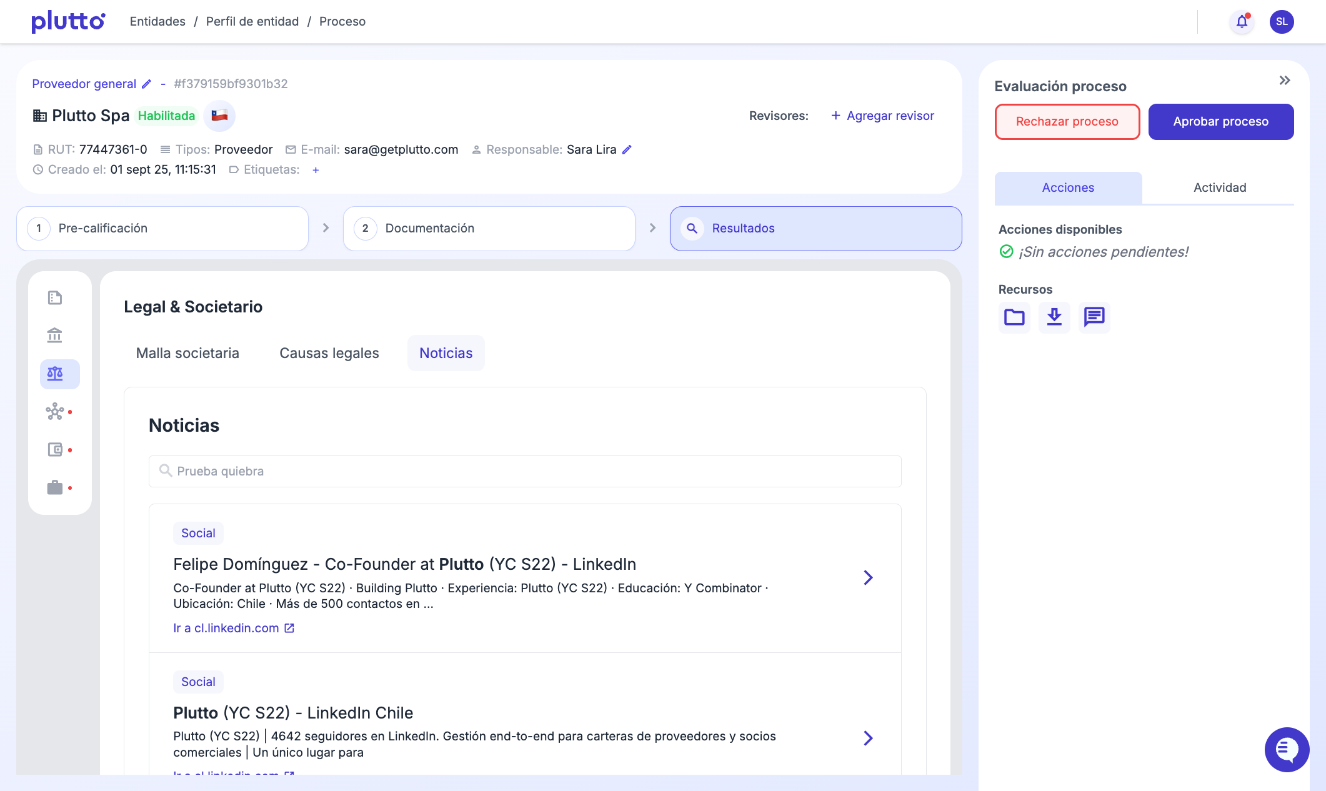Click Rechazar proceso button
Viewport: 1326px width, 791px height.
1067,122
